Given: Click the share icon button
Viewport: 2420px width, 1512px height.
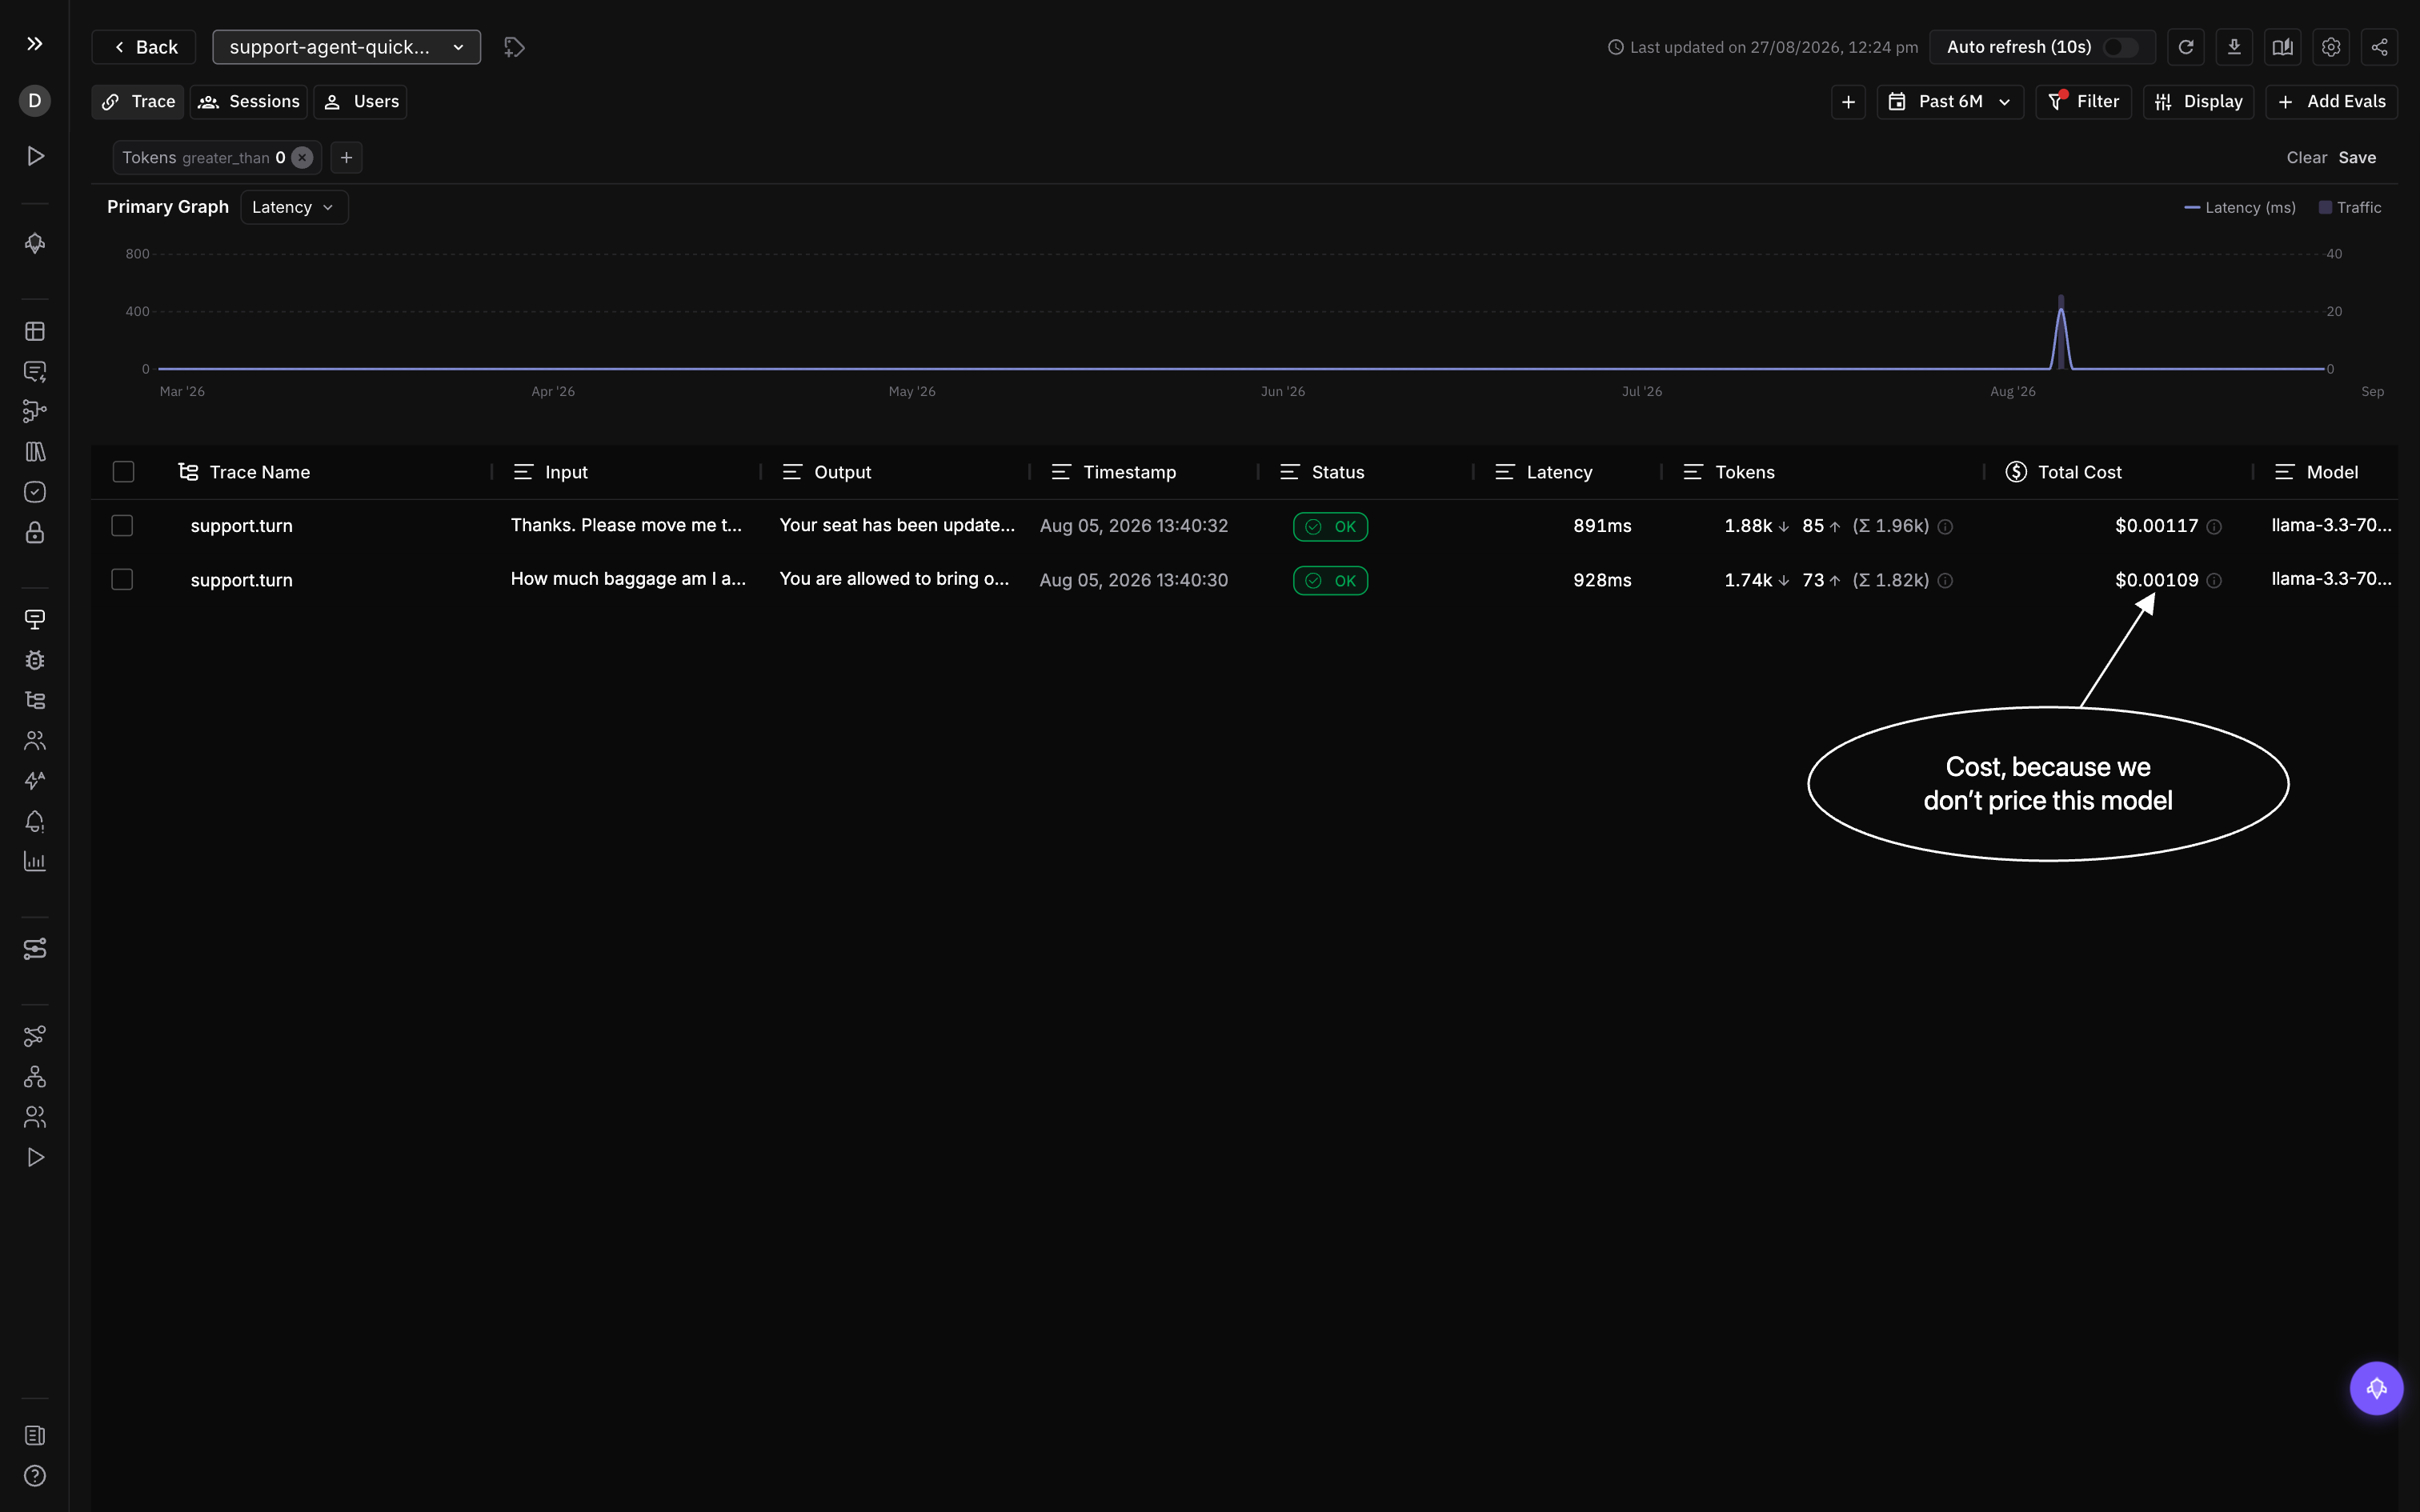Looking at the screenshot, I should (x=2379, y=47).
